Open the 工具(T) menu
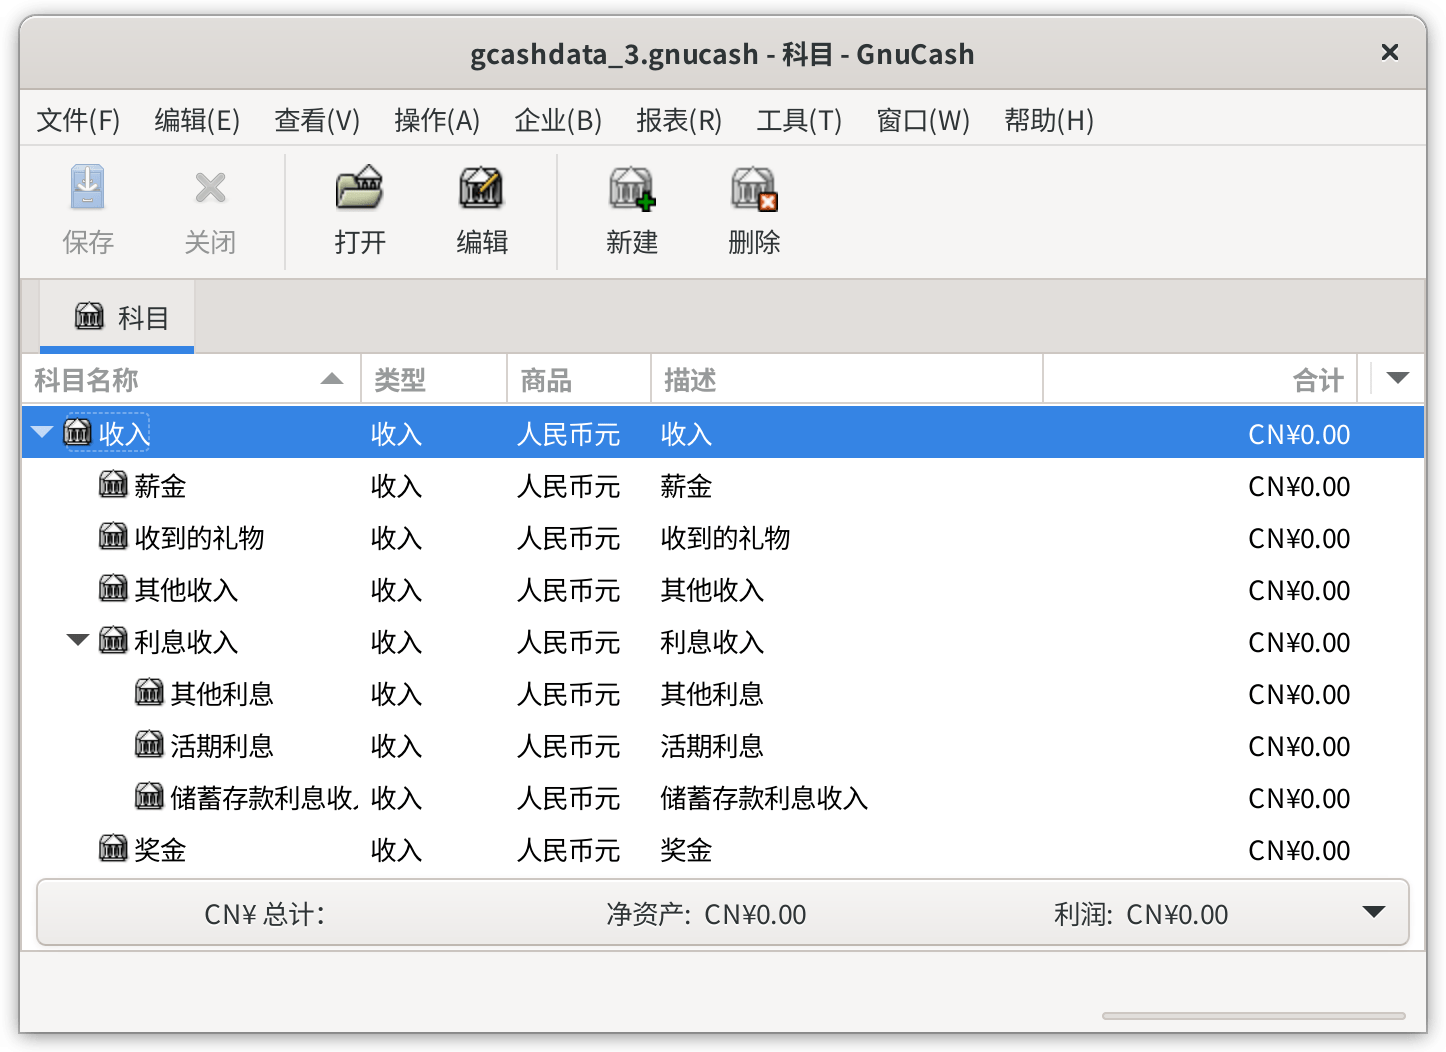 coord(799,121)
